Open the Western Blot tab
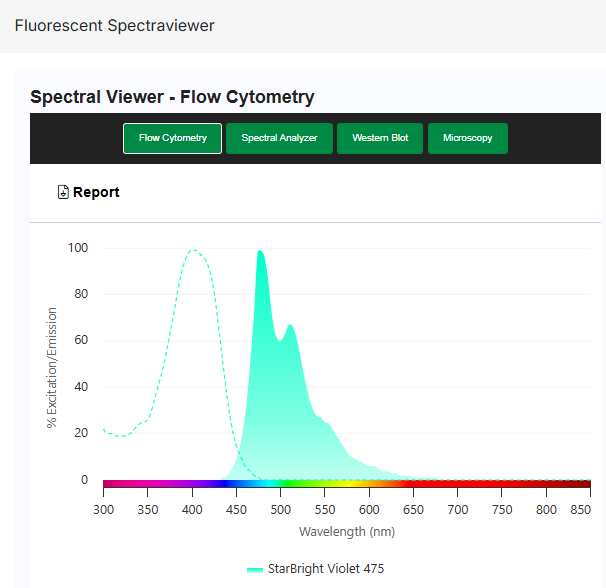Screen dimensions: 606x588 point(380,138)
